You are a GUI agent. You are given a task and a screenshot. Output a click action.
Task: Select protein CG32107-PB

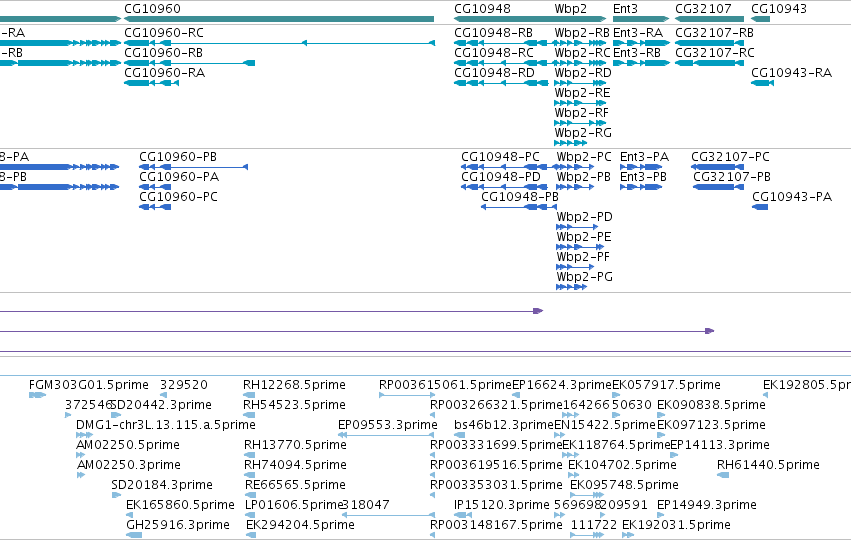[x=732, y=177]
